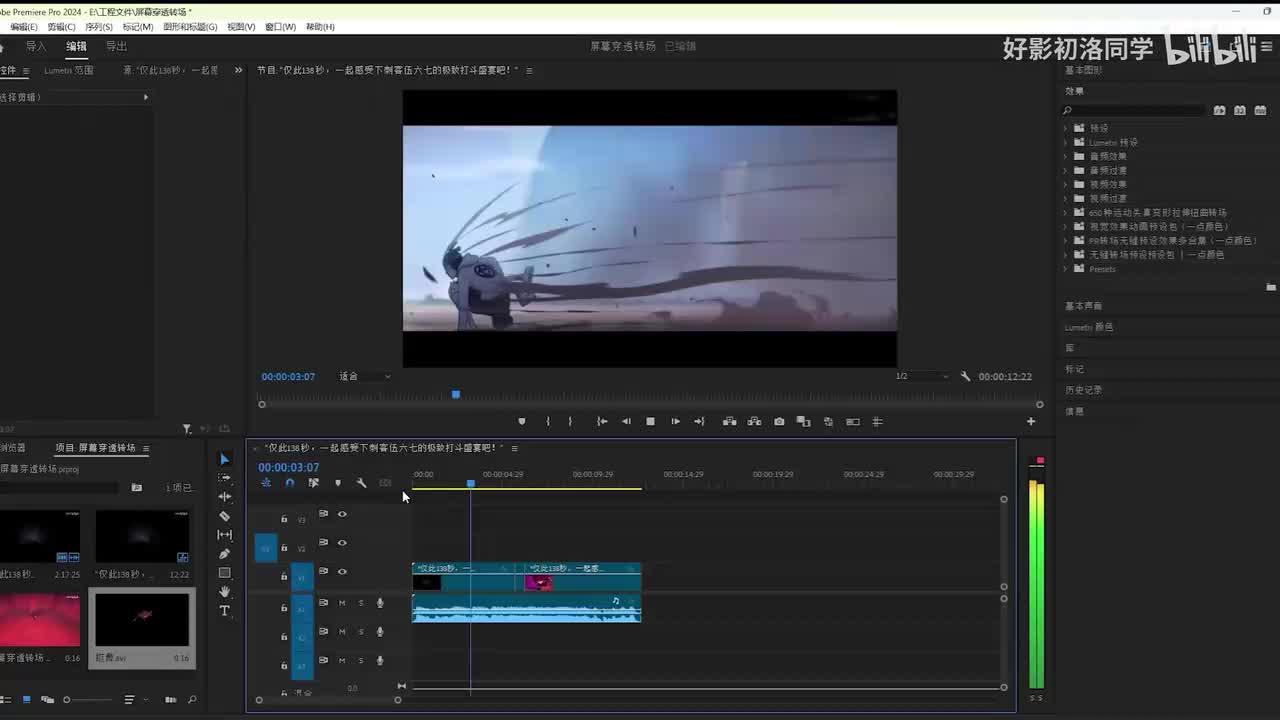Solo audio track A1
This screenshot has height=720, width=1280.
point(361,603)
